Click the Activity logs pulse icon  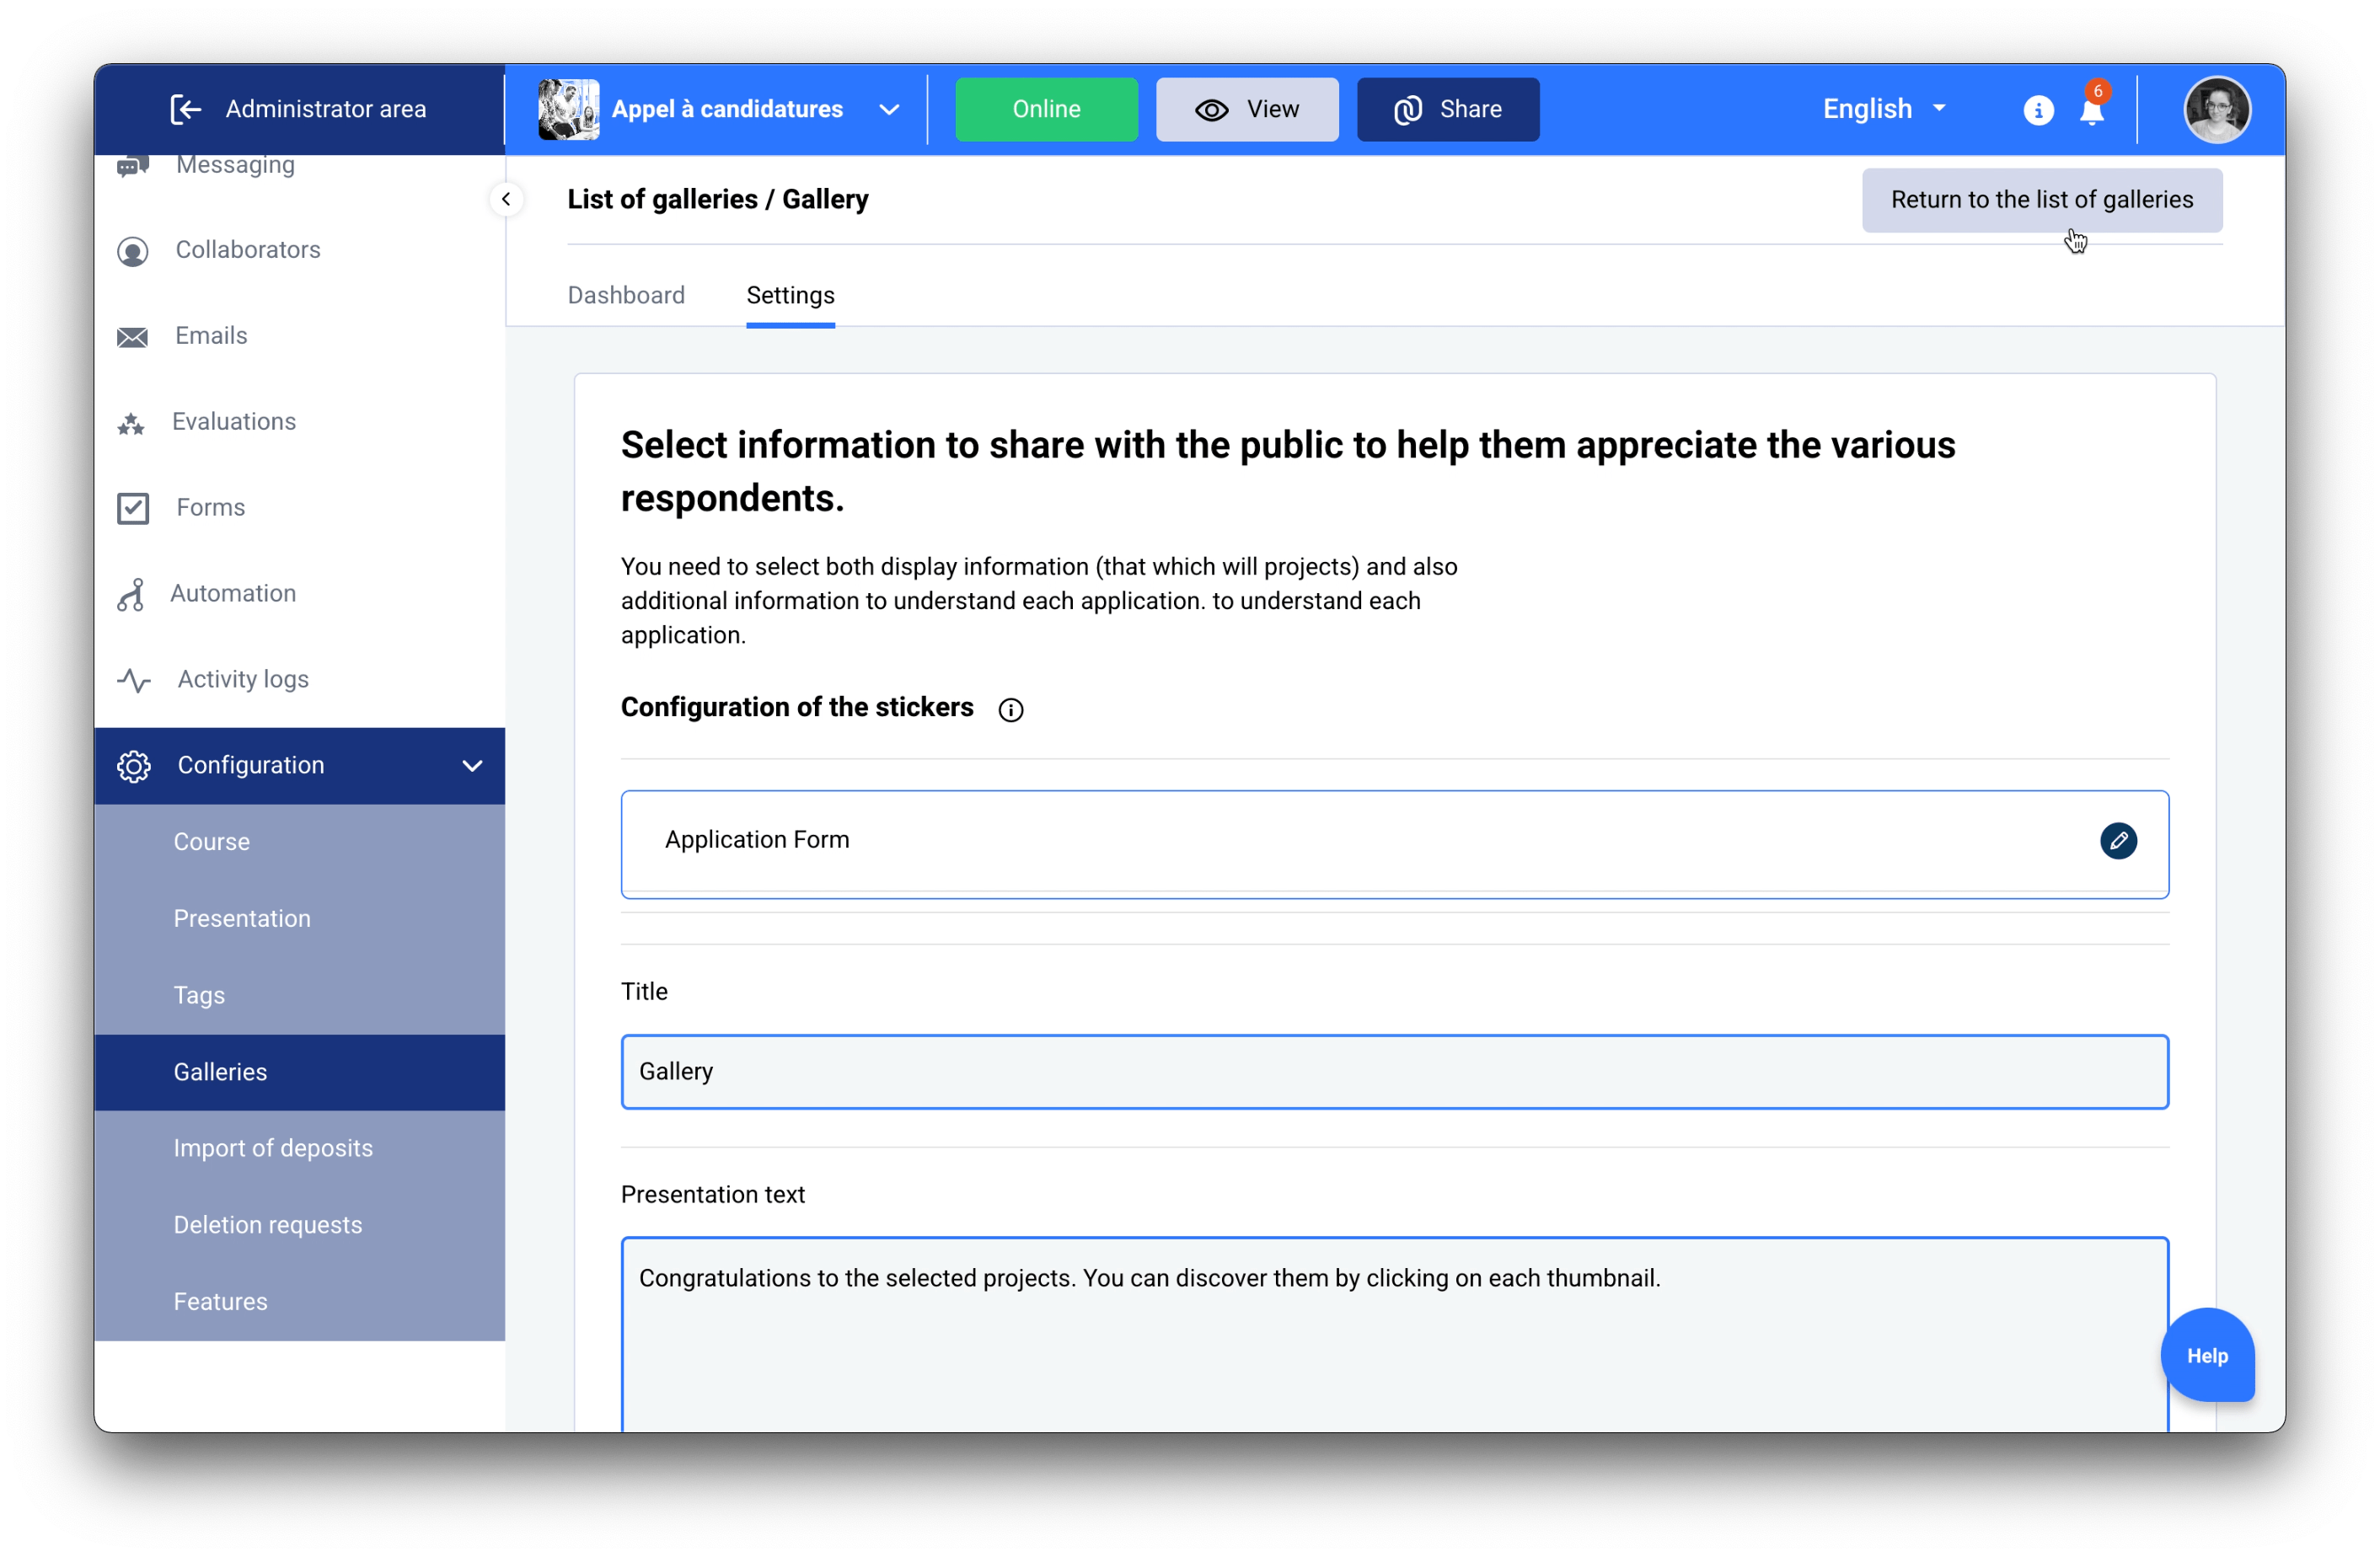click(133, 680)
